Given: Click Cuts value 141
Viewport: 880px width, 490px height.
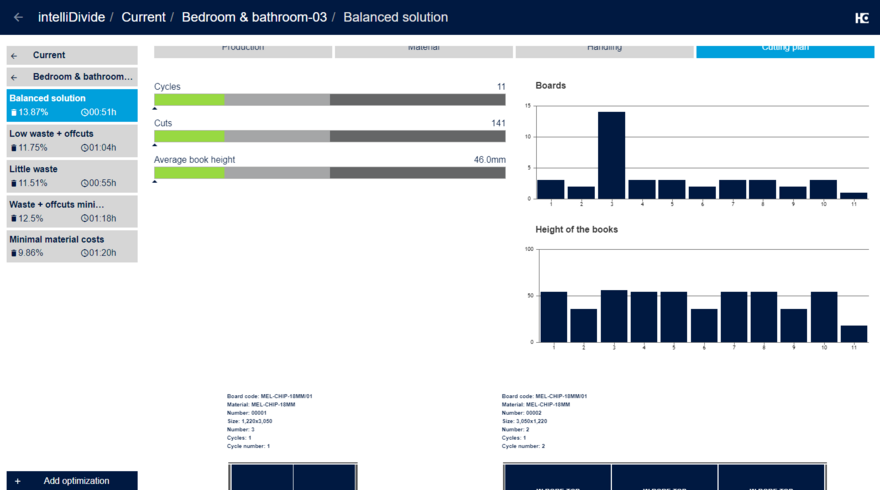Looking at the screenshot, I should click(498, 123).
